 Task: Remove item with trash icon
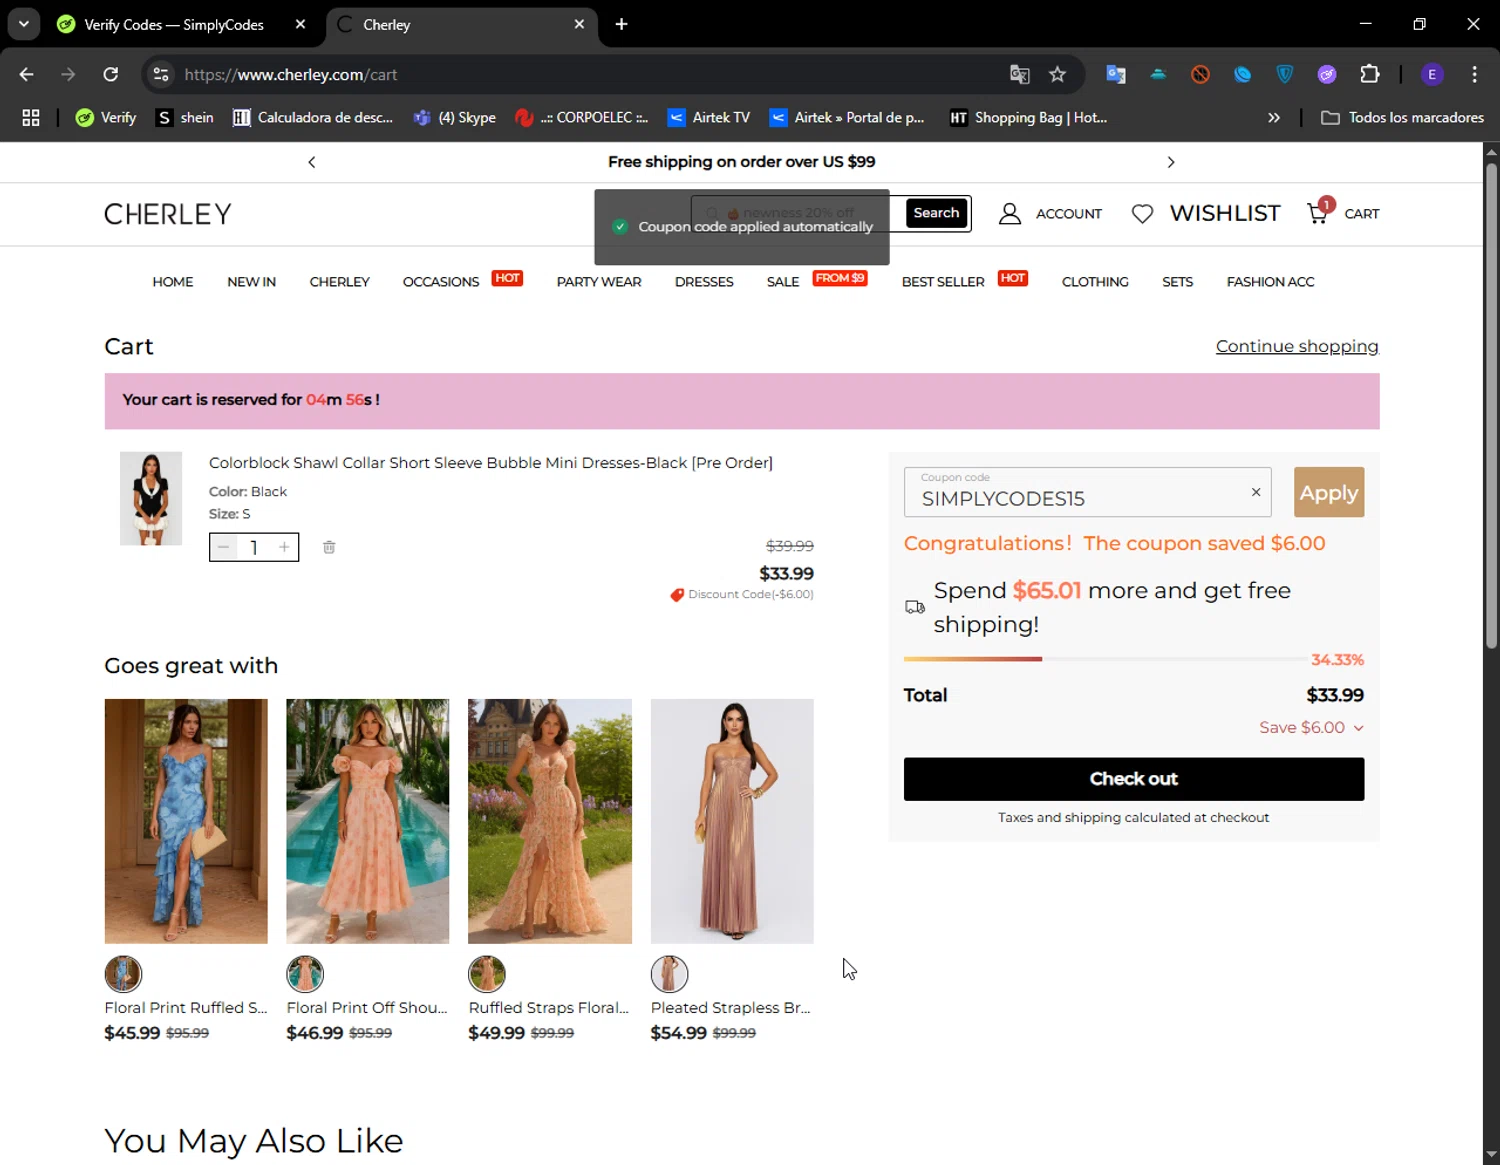click(329, 547)
